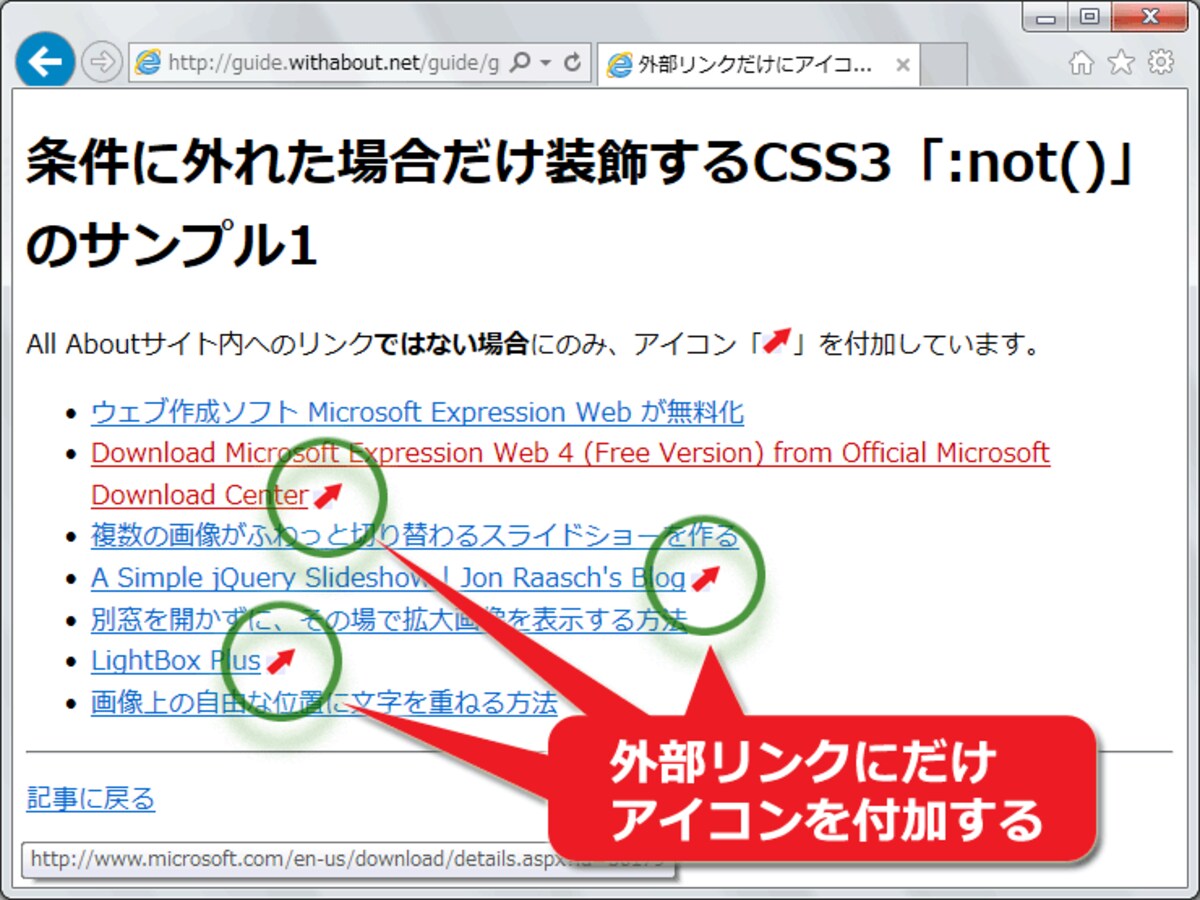Close the browser window
The image size is (1200, 900).
coord(1149,17)
